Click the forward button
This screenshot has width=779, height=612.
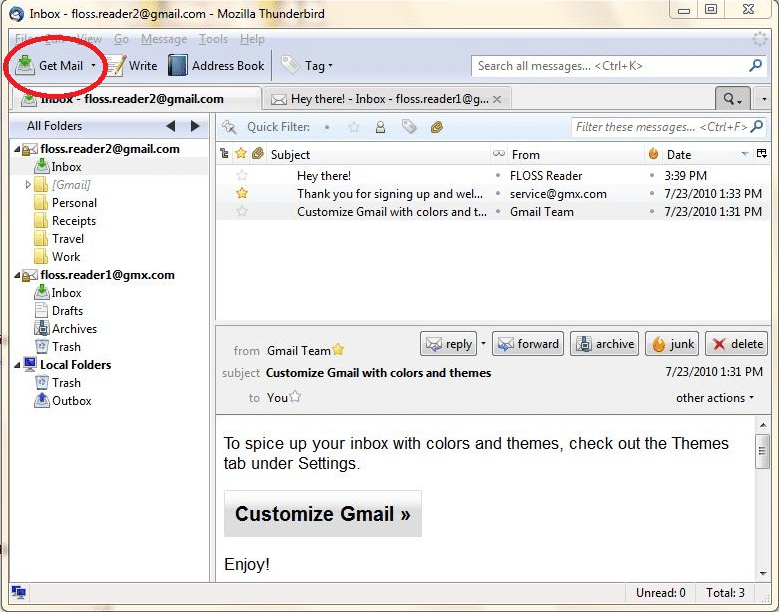[x=528, y=344]
